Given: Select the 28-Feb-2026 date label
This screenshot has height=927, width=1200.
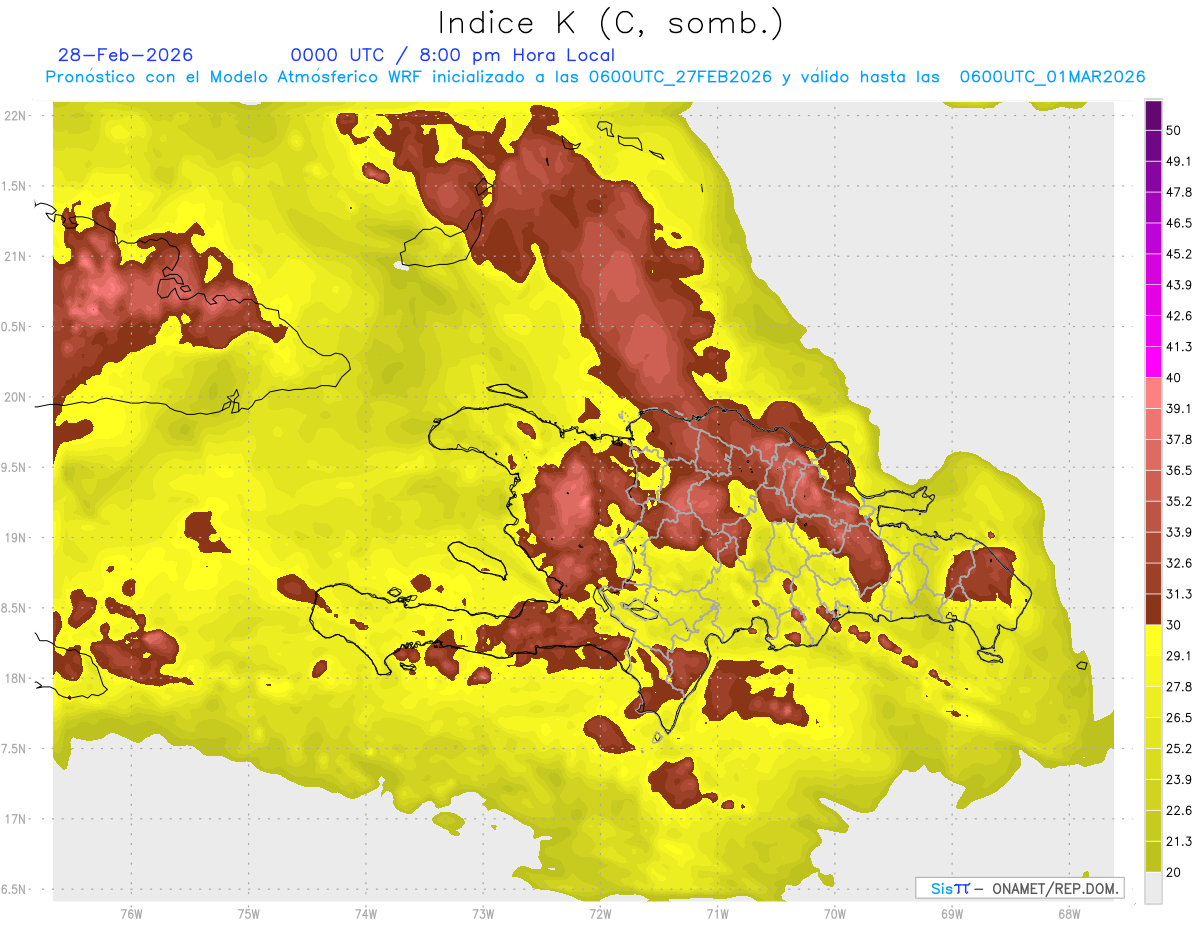Looking at the screenshot, I should click(126, 55).
